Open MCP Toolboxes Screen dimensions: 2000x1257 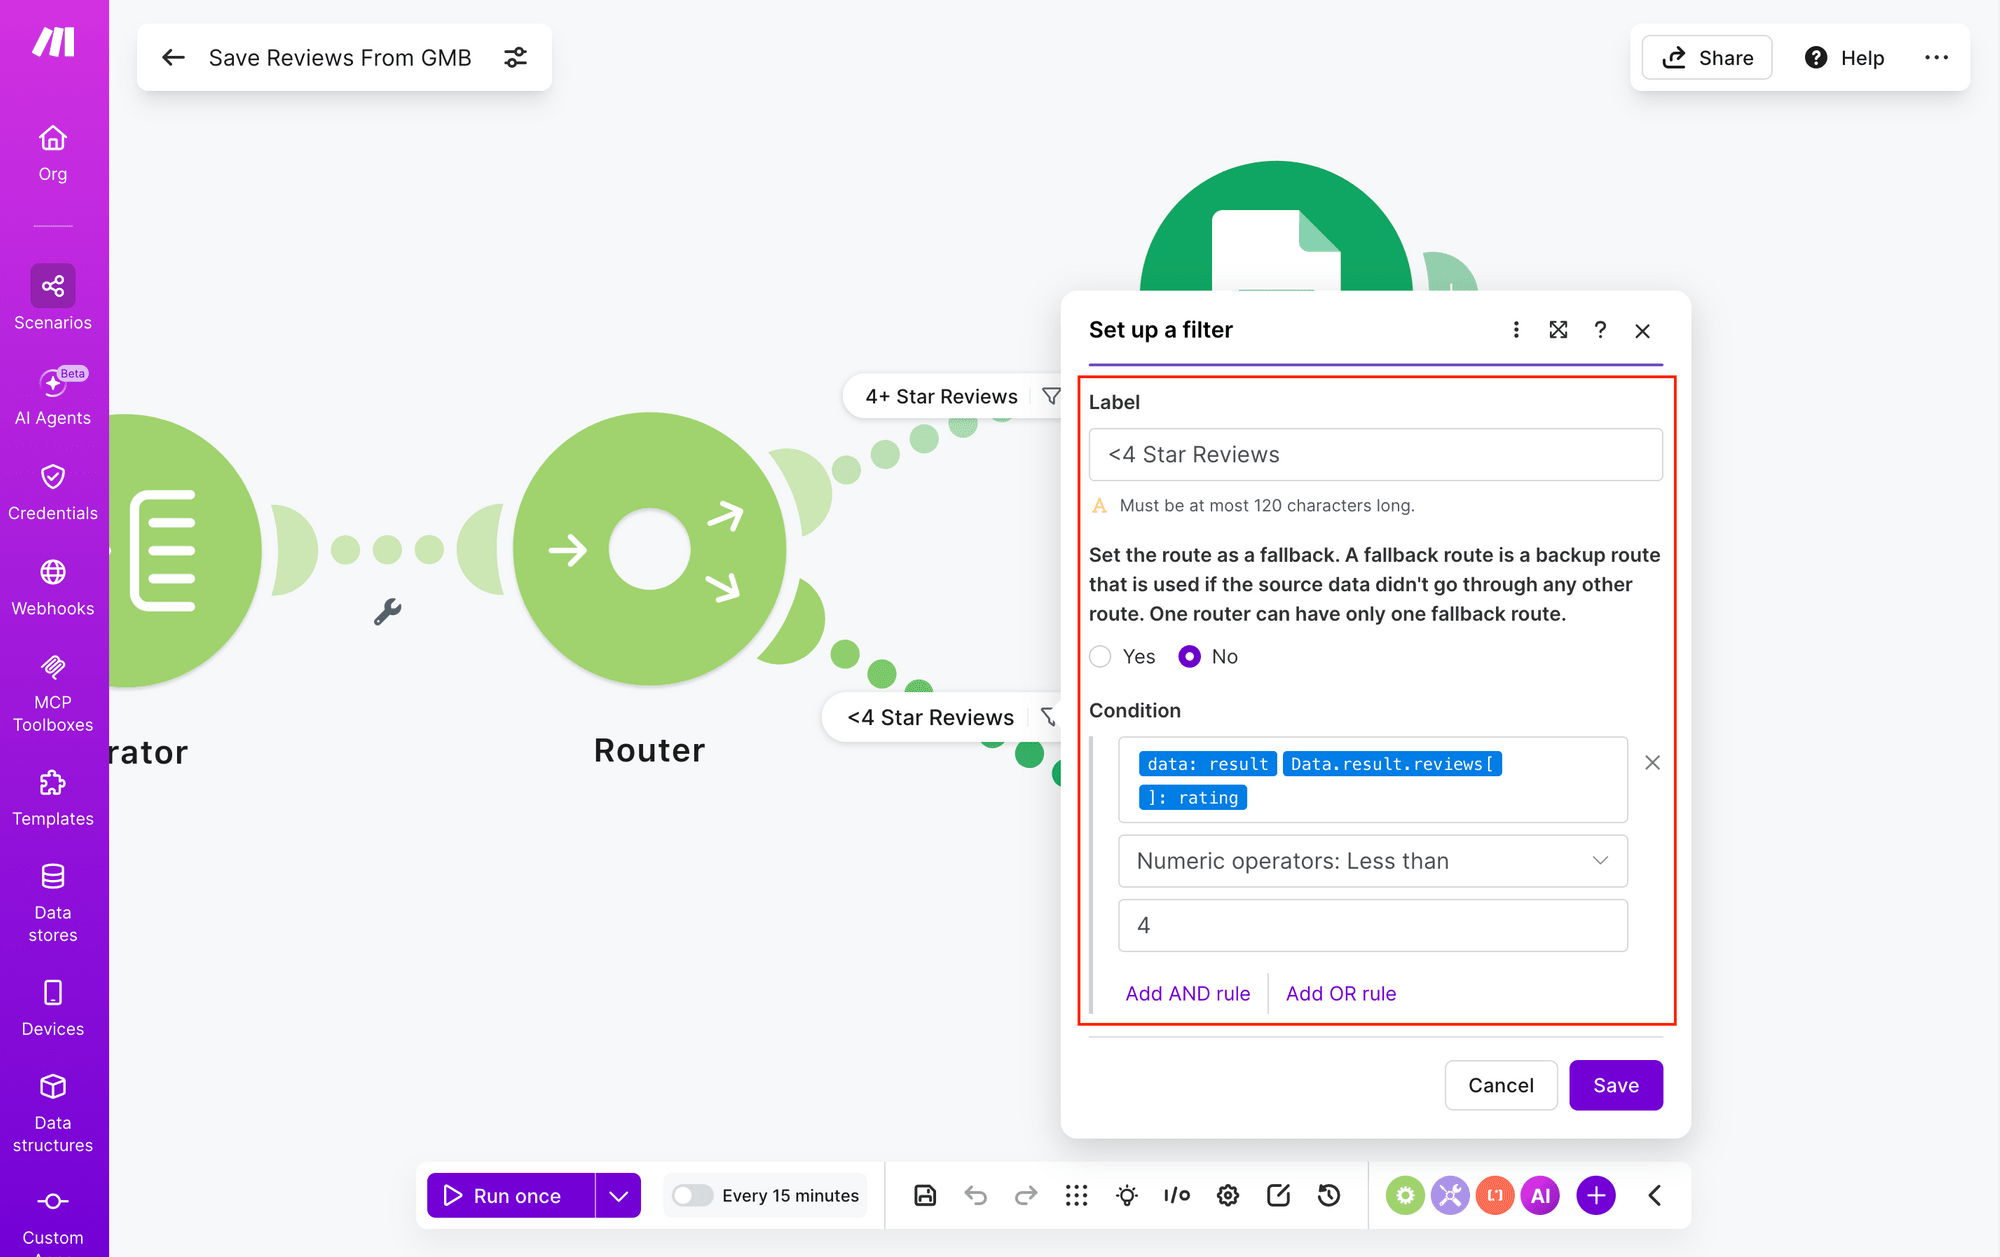point(53,694)
